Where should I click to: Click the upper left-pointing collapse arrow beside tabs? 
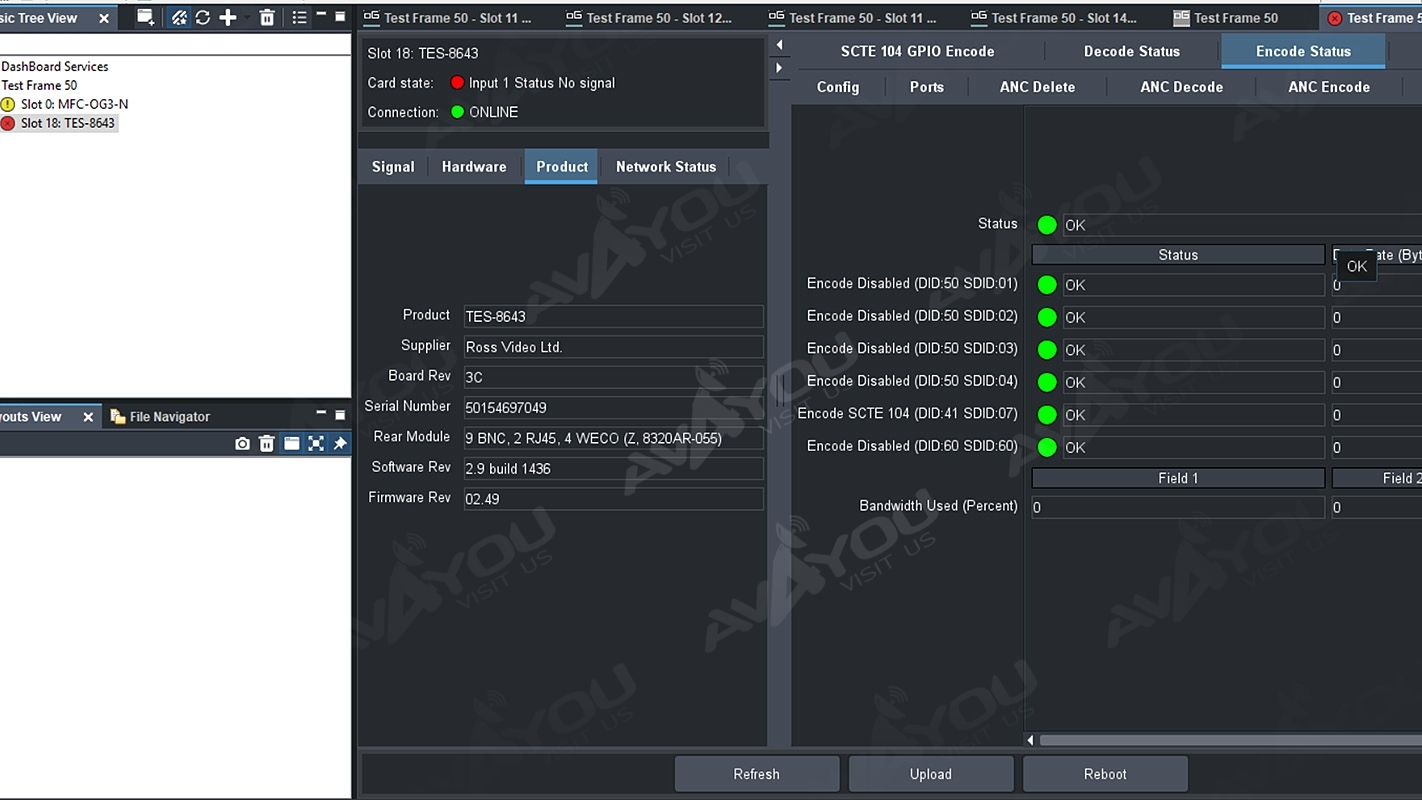[x=779, y=45]
